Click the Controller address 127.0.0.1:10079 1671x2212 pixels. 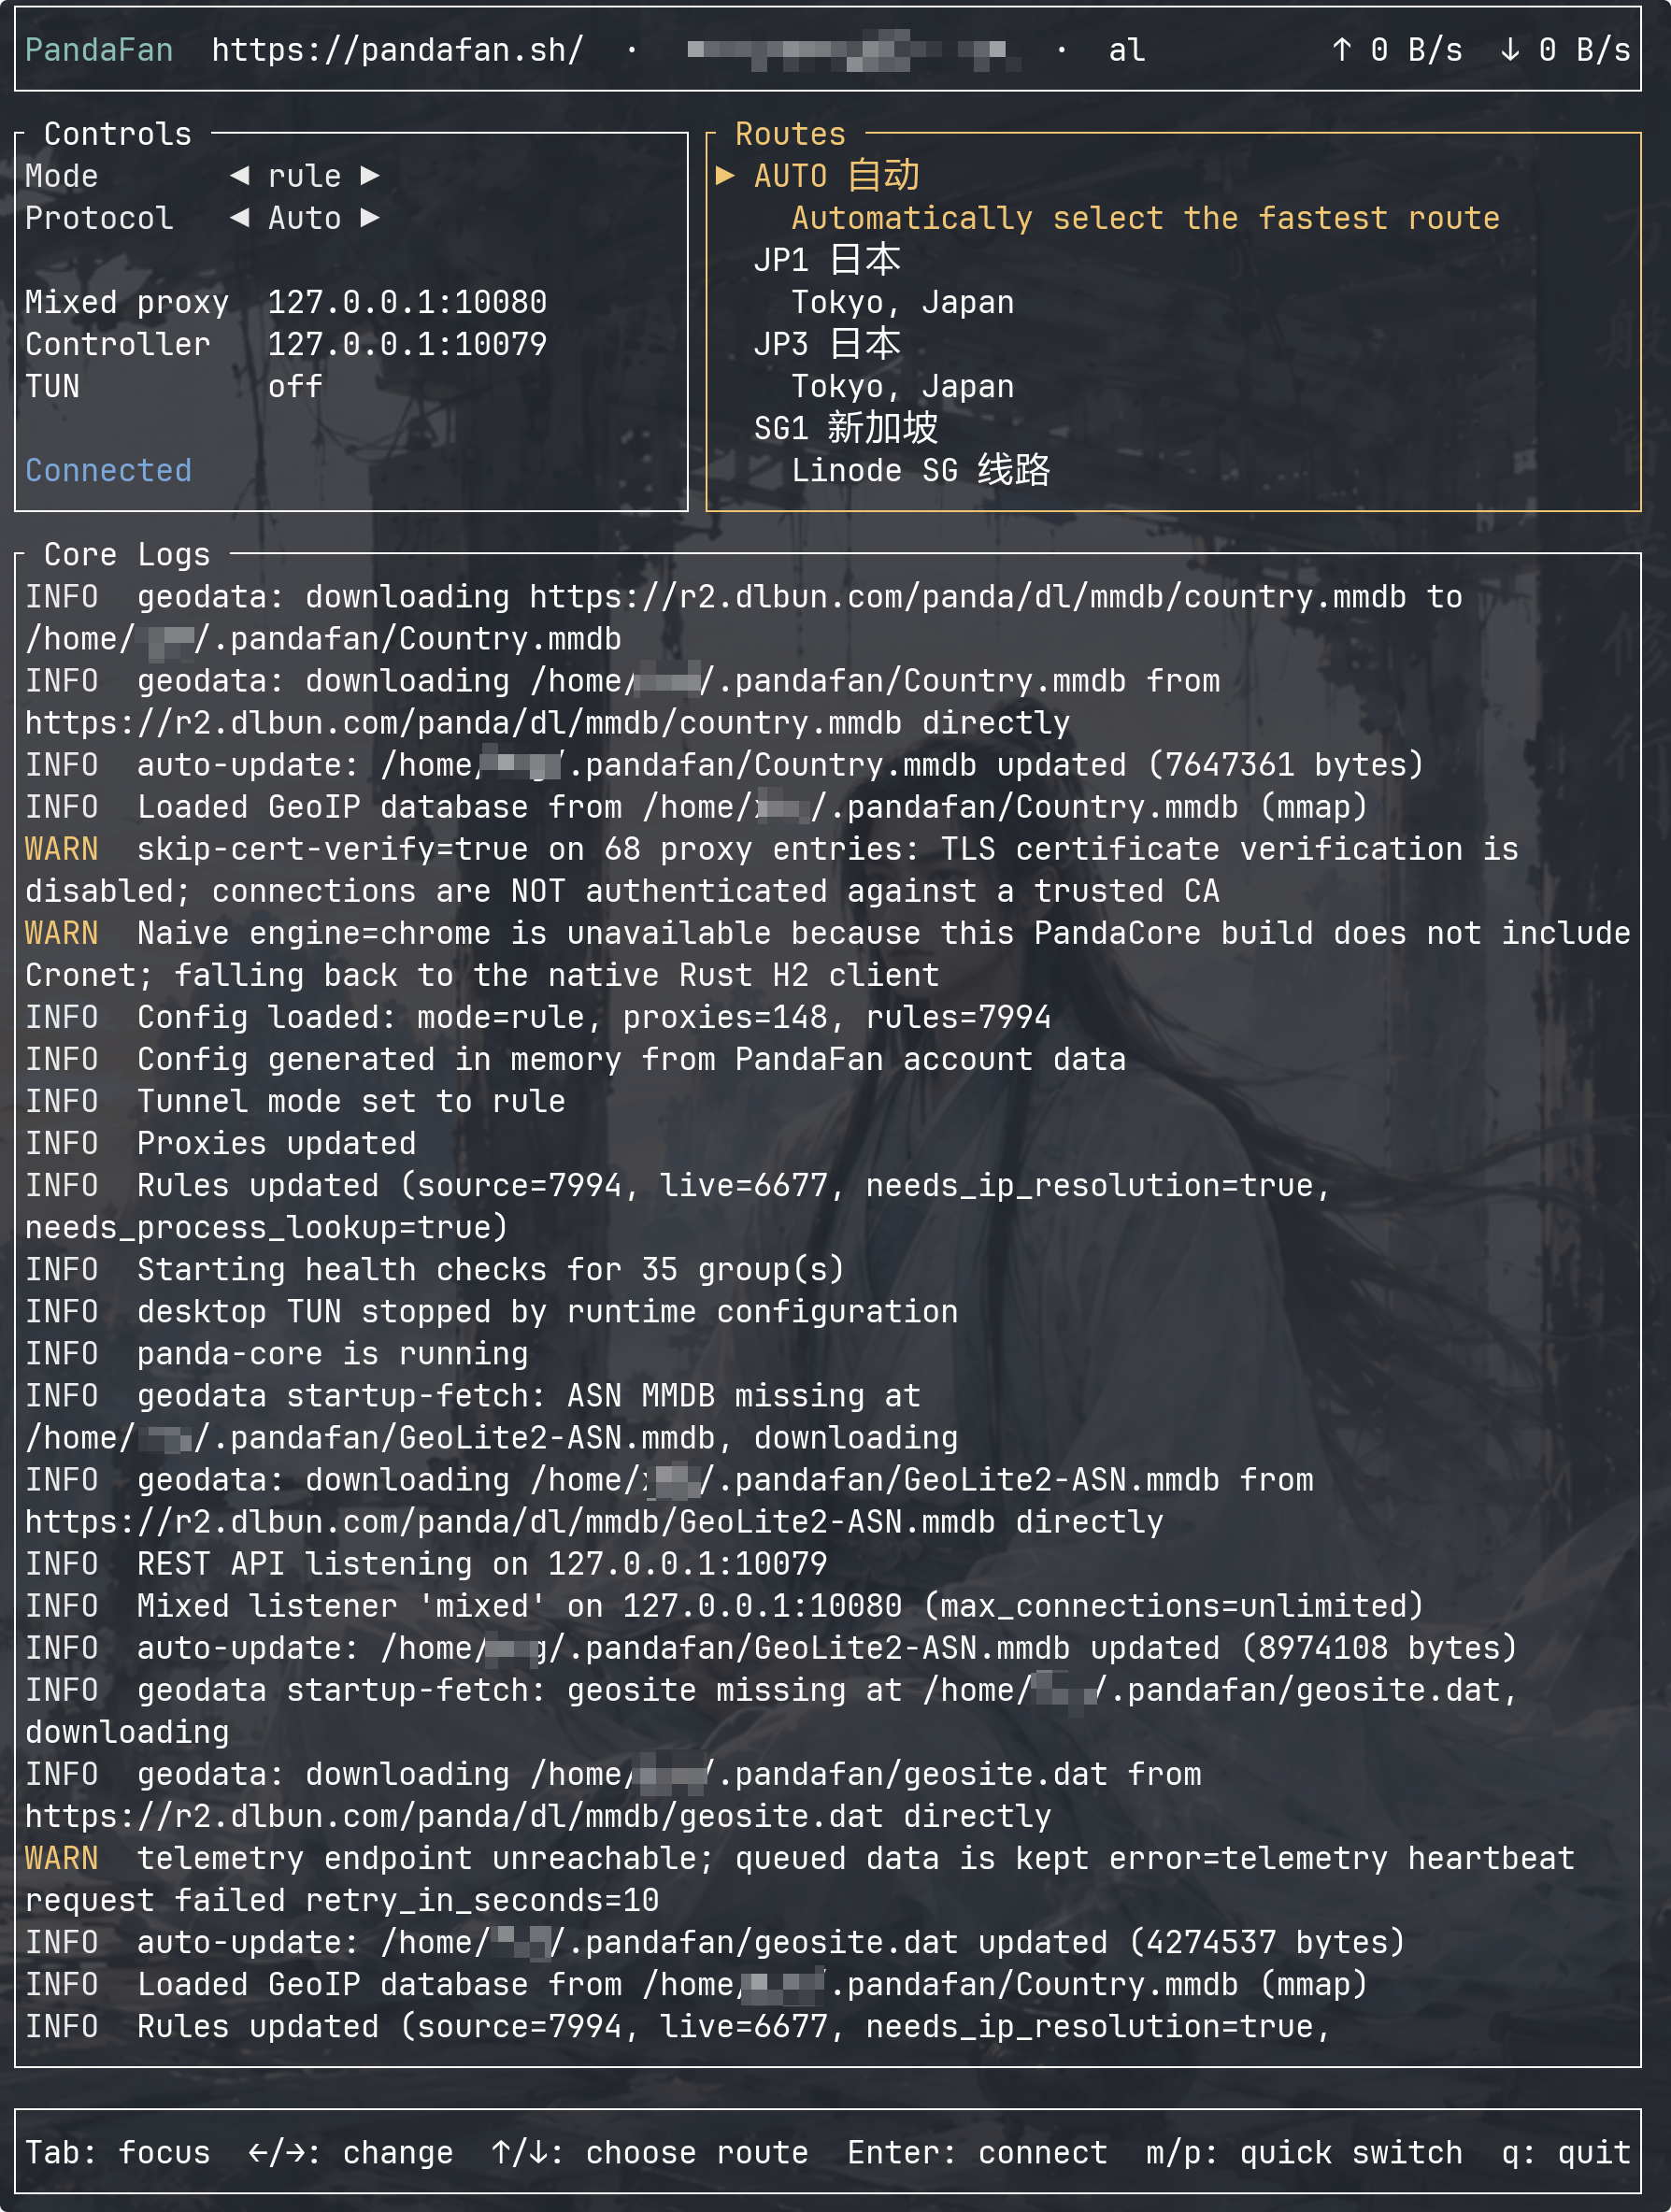click(x=407, y=344)
